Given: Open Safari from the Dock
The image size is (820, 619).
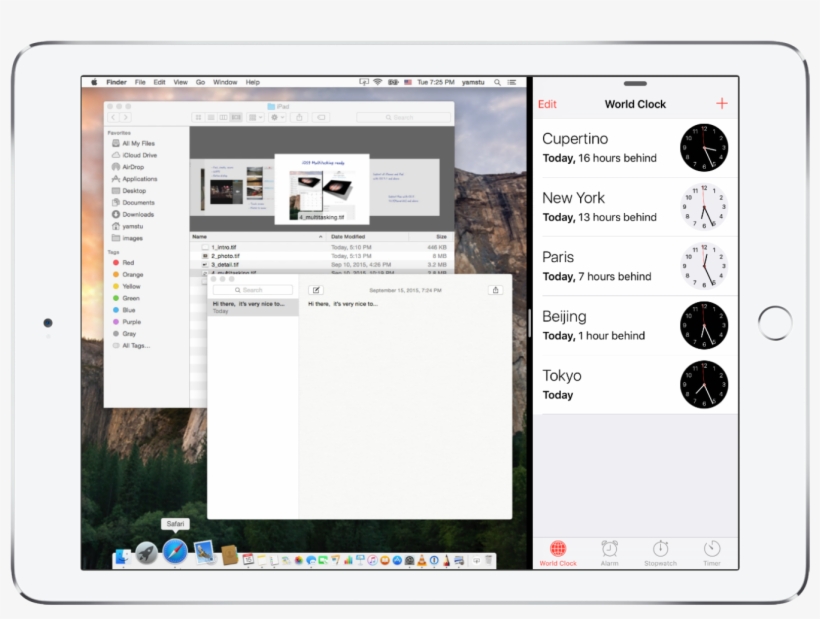Looking at the screenshot, I should point(175,552).
